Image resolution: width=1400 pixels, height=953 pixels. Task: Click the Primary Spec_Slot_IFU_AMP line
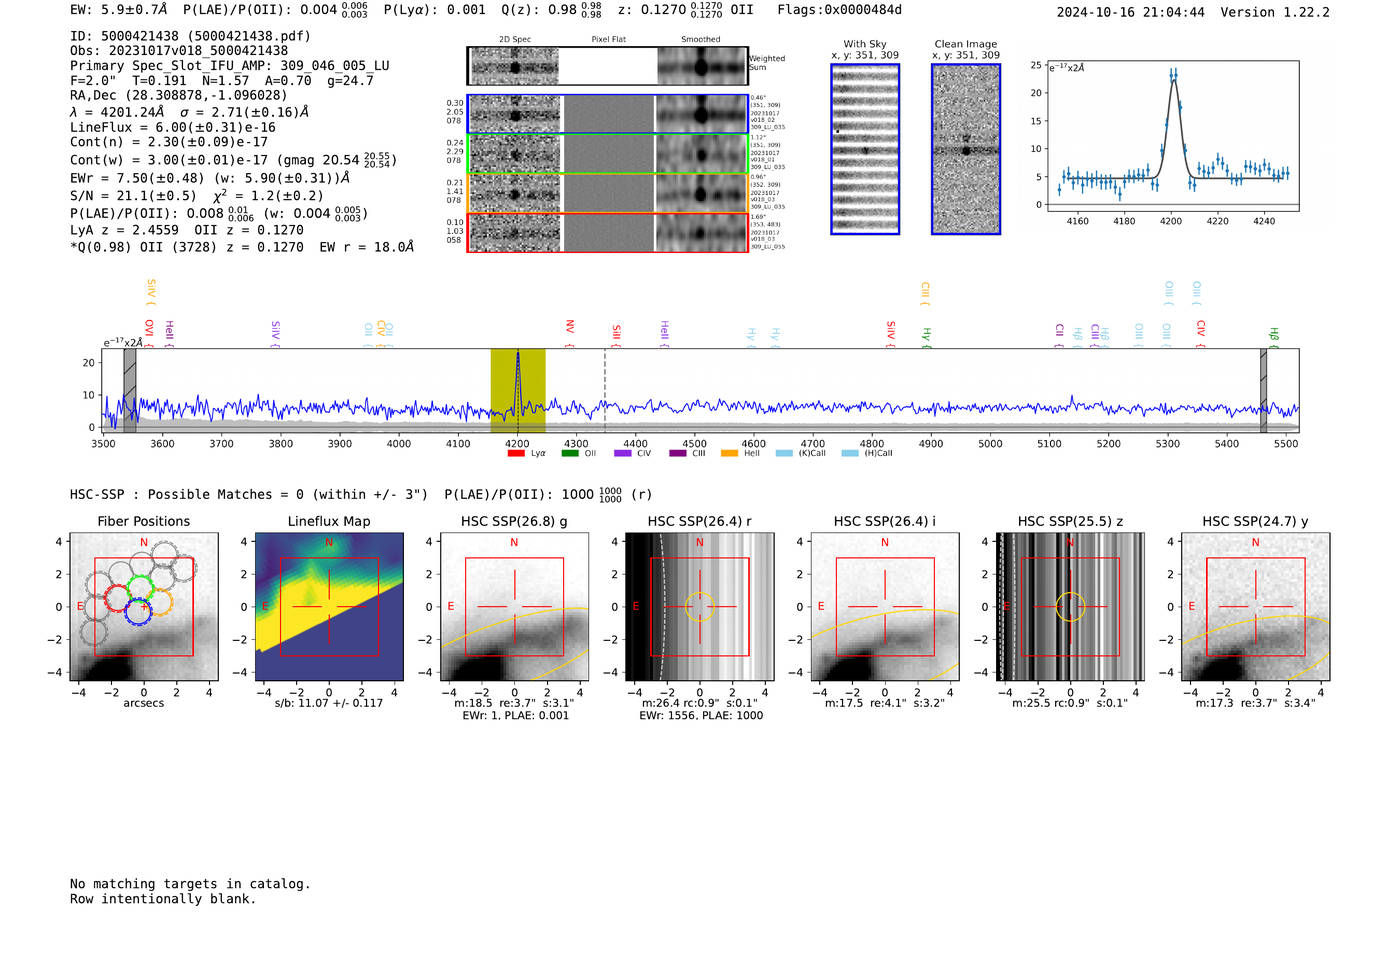pos(230,66)
